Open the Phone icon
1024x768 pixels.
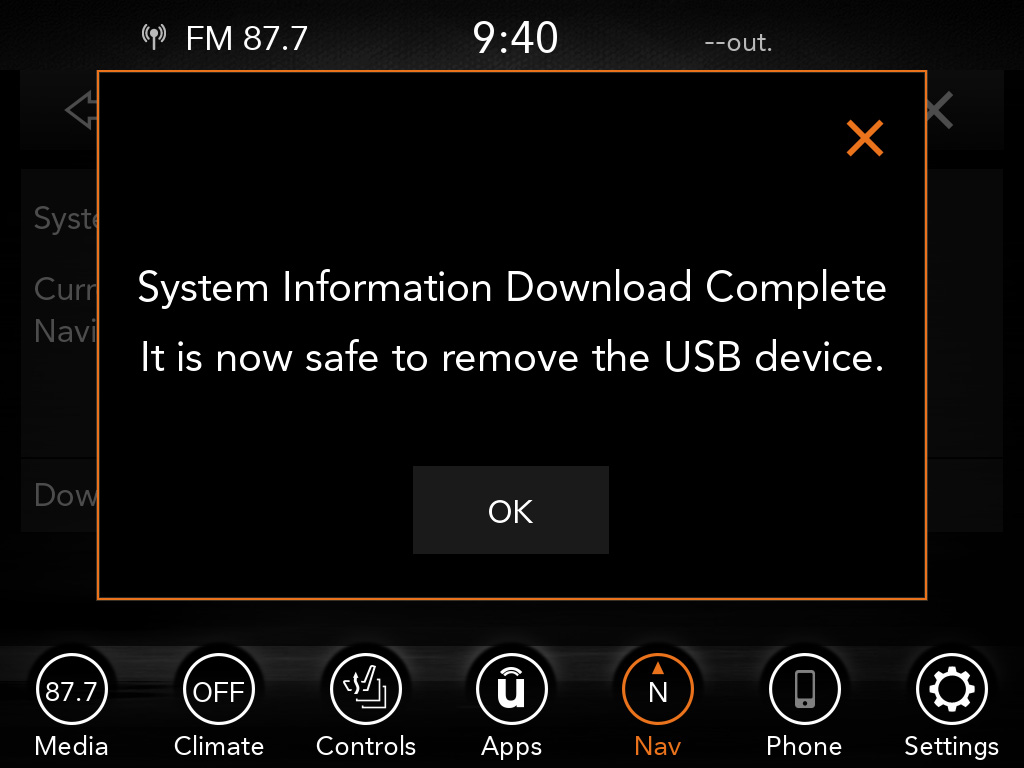tap(805, 690)
